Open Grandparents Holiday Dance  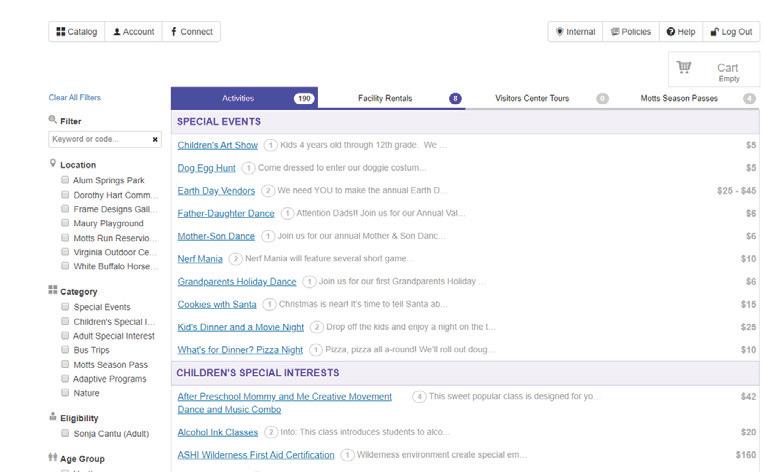tap(237, 282)
